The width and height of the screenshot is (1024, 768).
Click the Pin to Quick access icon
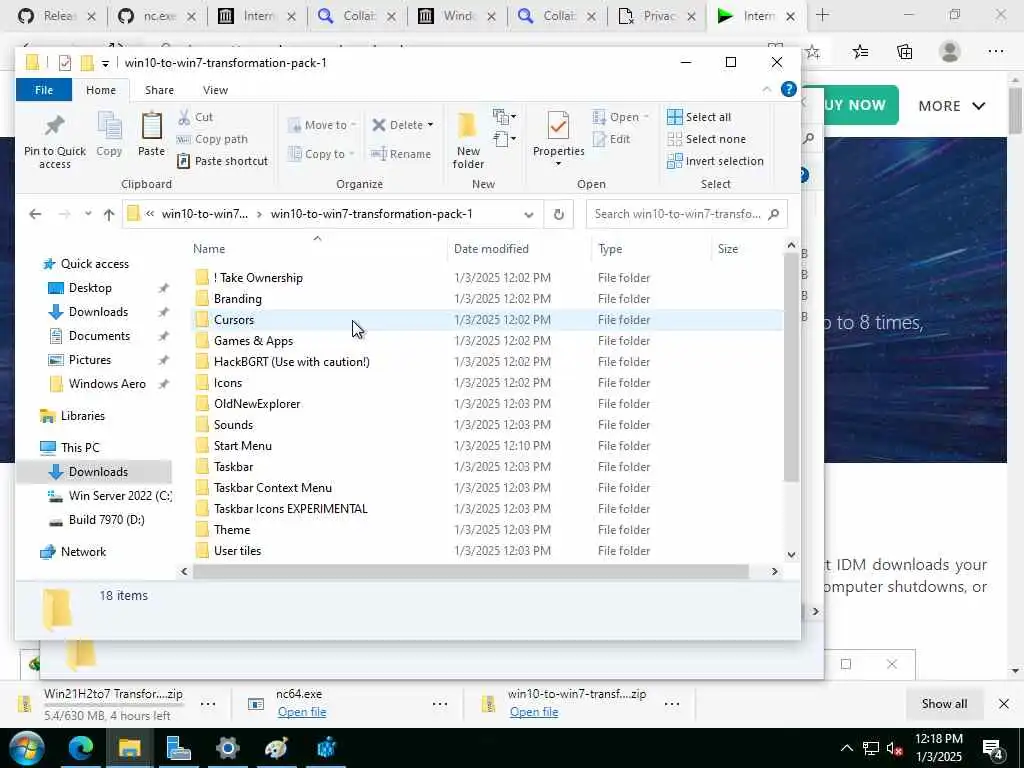(55, 127)
